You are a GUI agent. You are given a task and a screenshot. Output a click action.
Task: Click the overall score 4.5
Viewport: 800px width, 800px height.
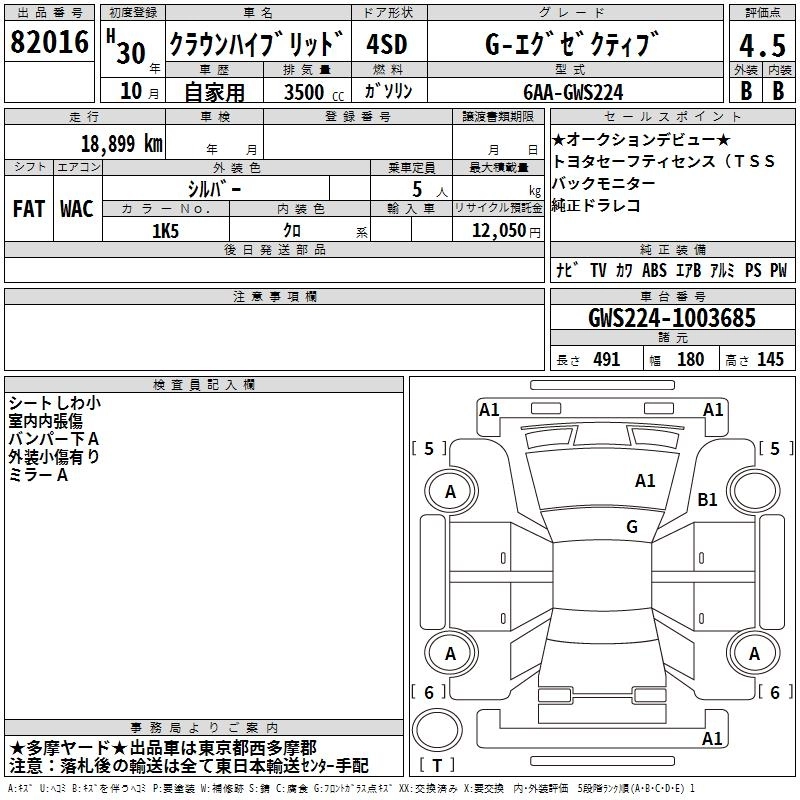pyautogui.click(x=763, y=45)
